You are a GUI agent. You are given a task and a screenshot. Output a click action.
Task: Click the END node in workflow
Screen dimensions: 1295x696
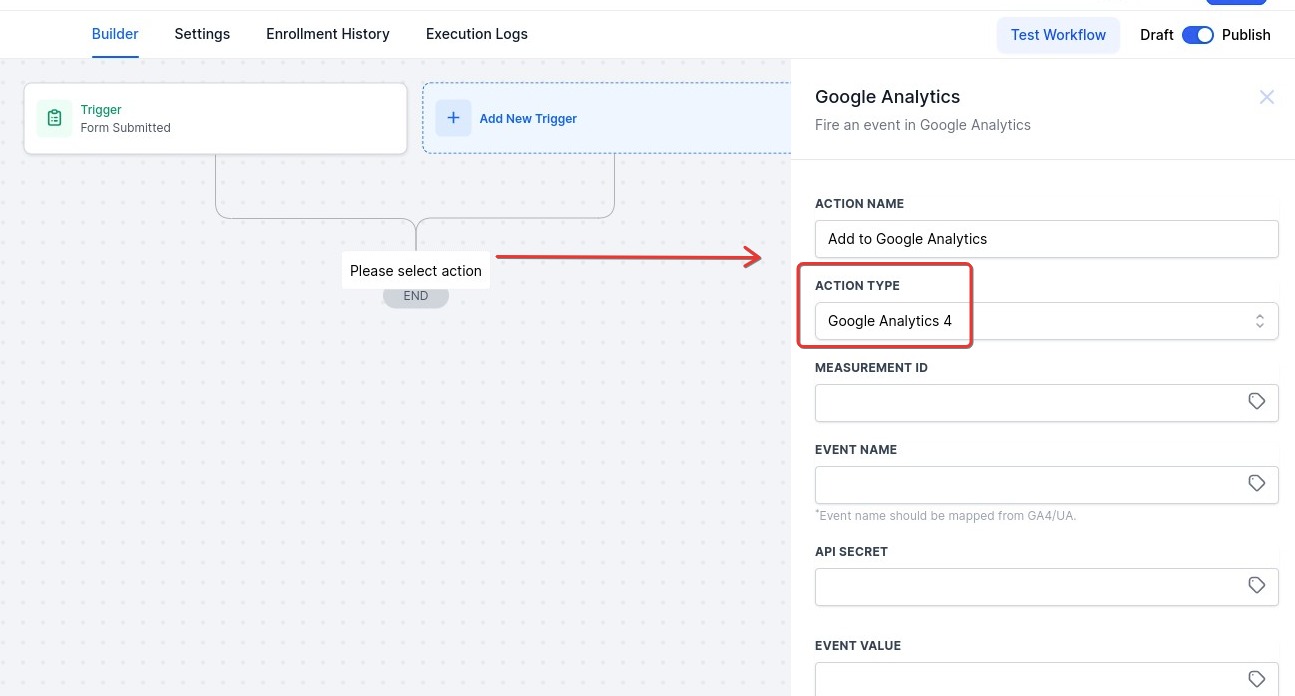(x=416, y=296)
